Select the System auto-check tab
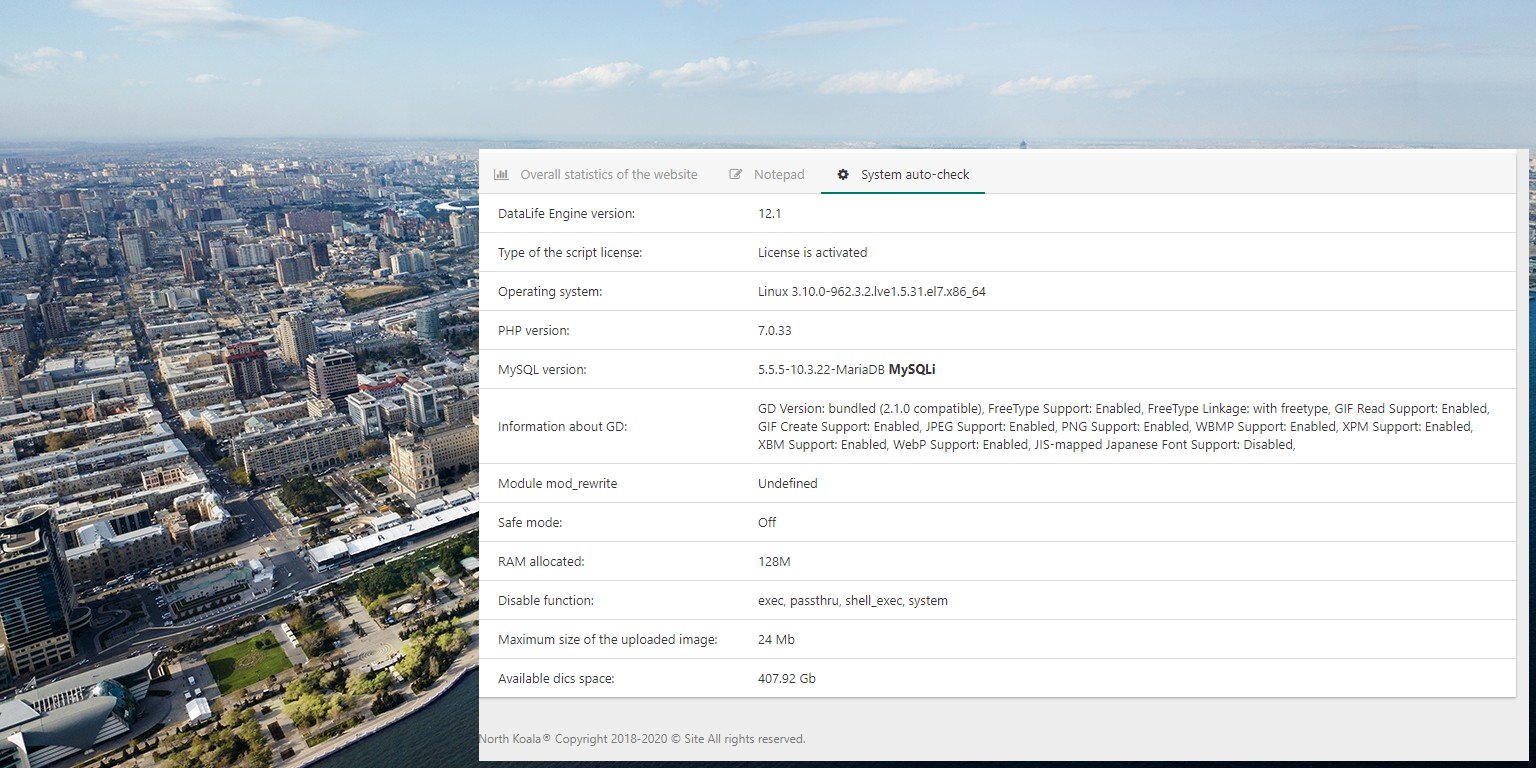Image resolution: width=1536 pixels, height=768 pixels. point(903,174)
